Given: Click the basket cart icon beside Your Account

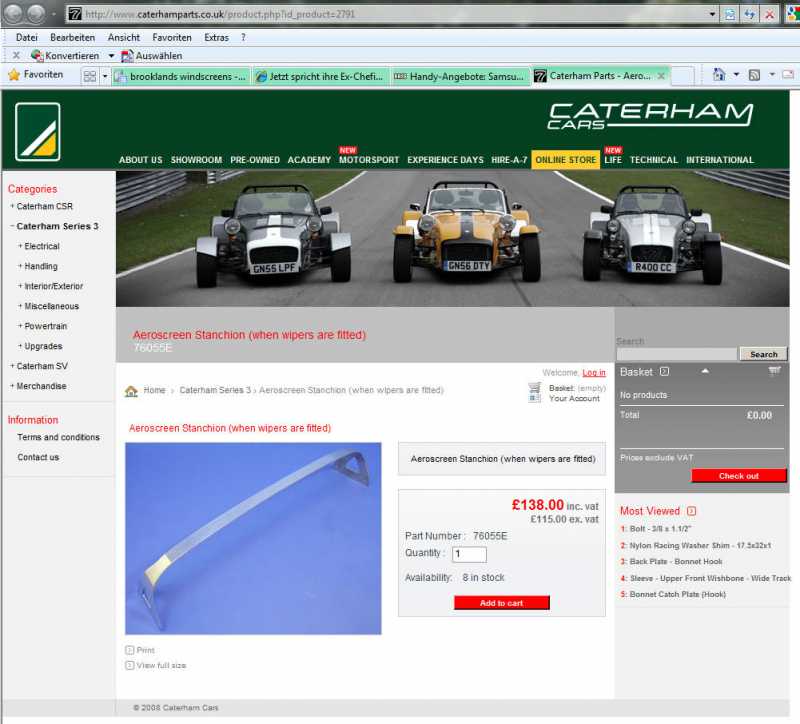Looking at the screenshot, I should point(535,392).
